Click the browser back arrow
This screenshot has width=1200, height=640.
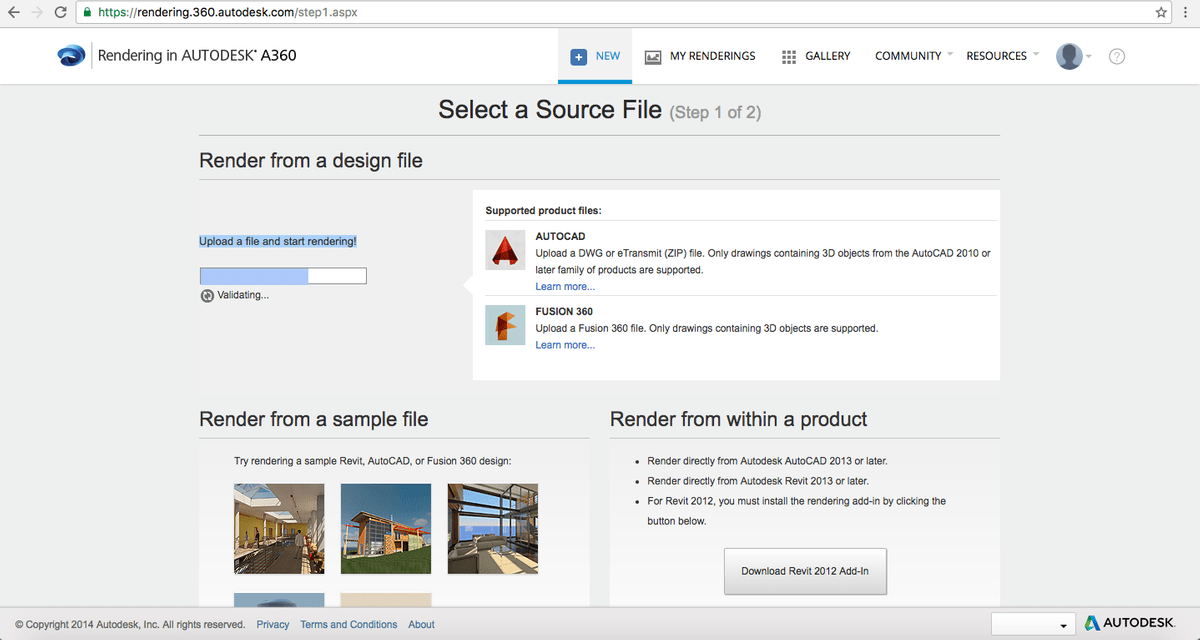tap(14, 13)
